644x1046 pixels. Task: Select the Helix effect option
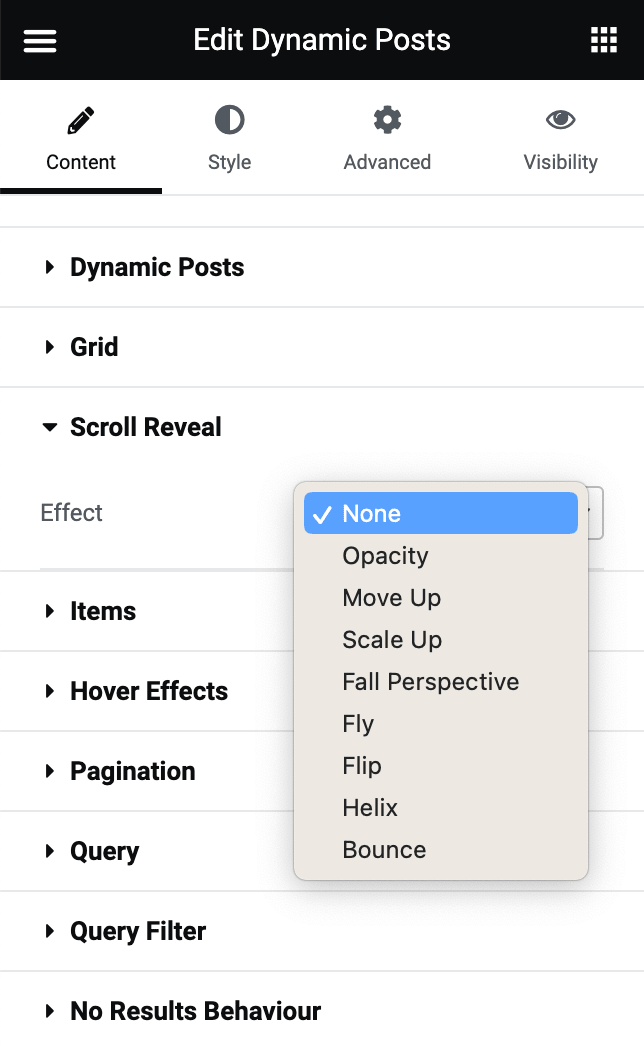tap(370, 808)
